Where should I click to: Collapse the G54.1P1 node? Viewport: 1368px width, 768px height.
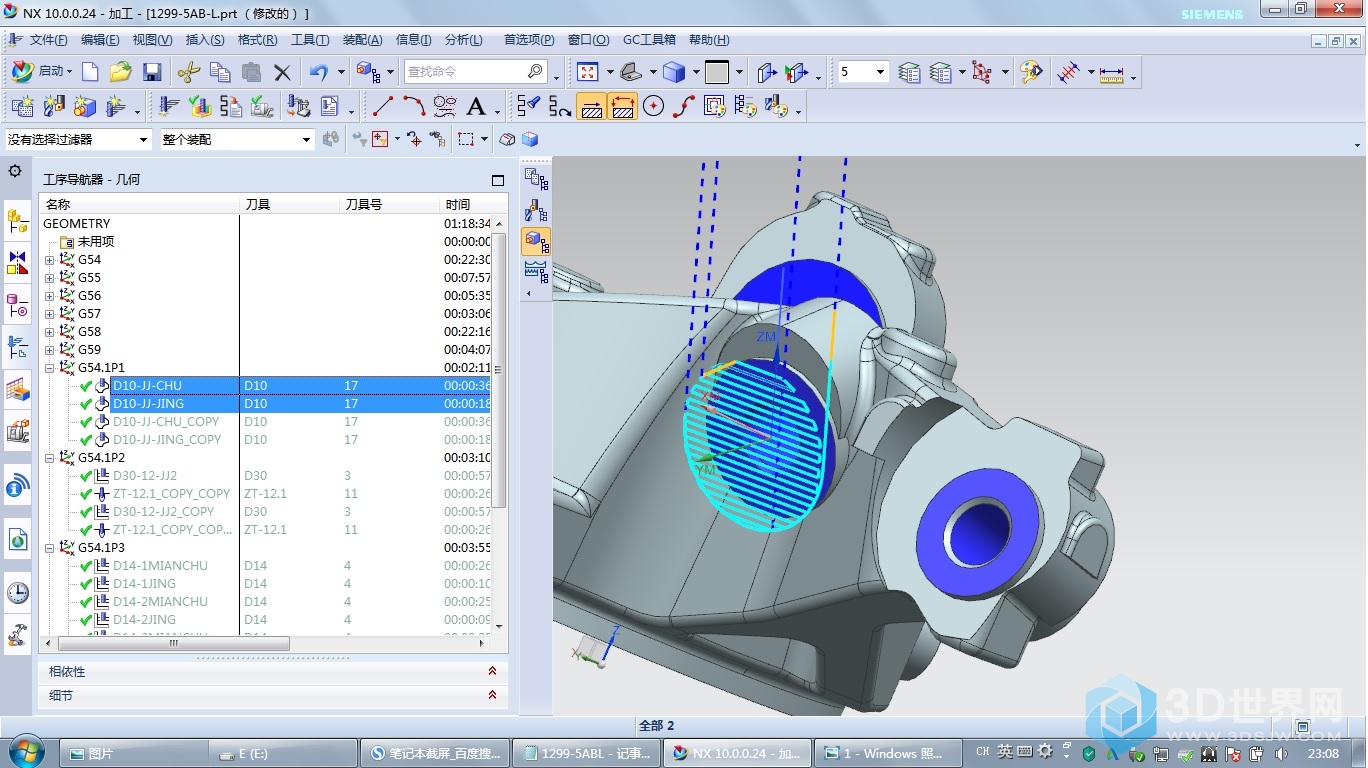tap(50, 368)
